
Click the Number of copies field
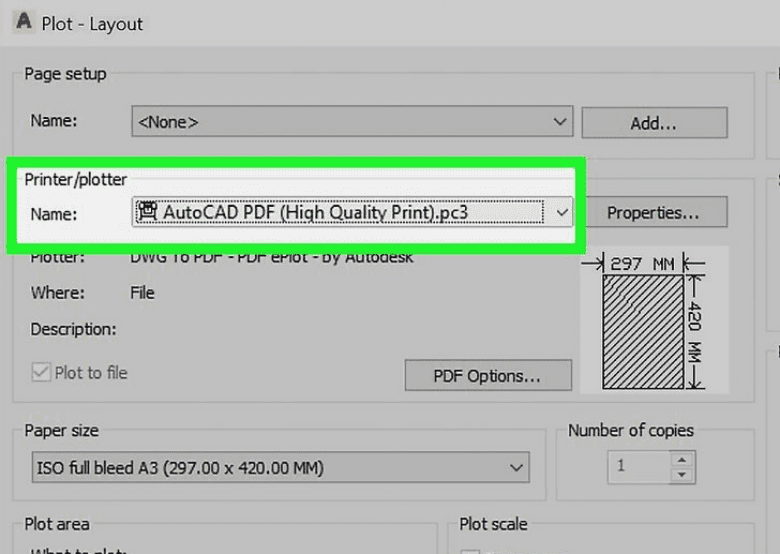pyautogui.click(x=639, y=466)
